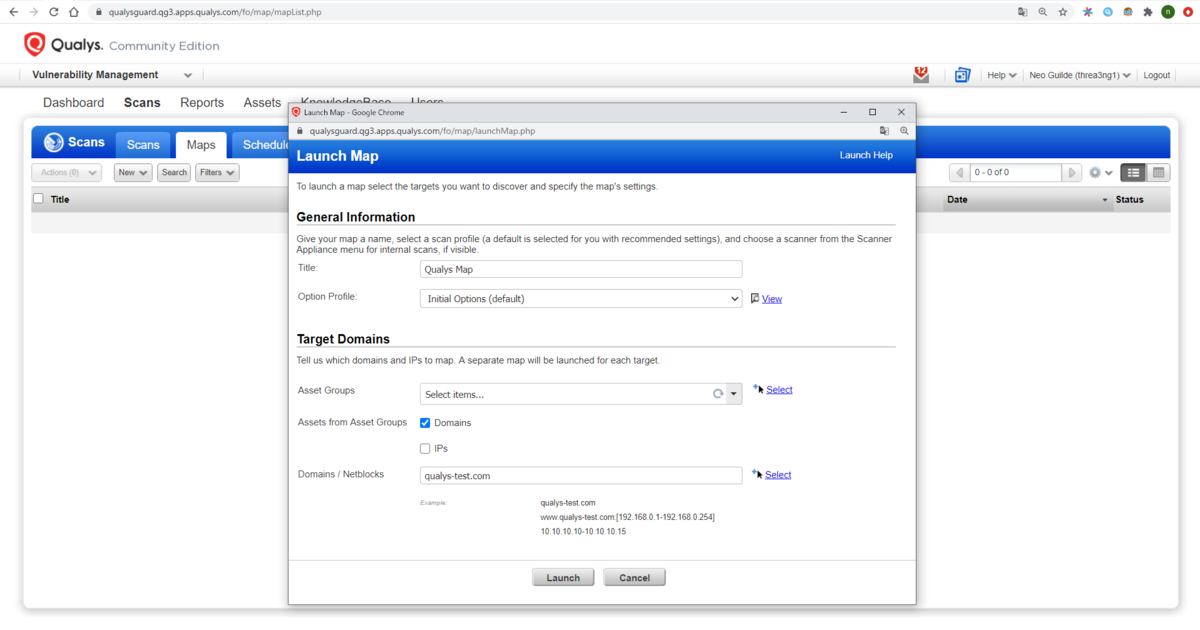
Task: Open the Reports menu
Action: click(x=202, y=102)
